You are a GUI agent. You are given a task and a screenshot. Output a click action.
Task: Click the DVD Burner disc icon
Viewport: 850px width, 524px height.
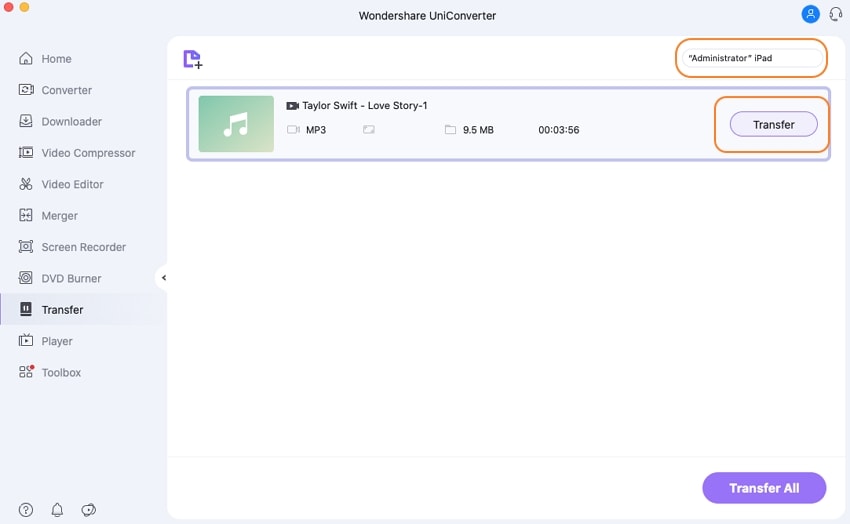click(25, 278)
